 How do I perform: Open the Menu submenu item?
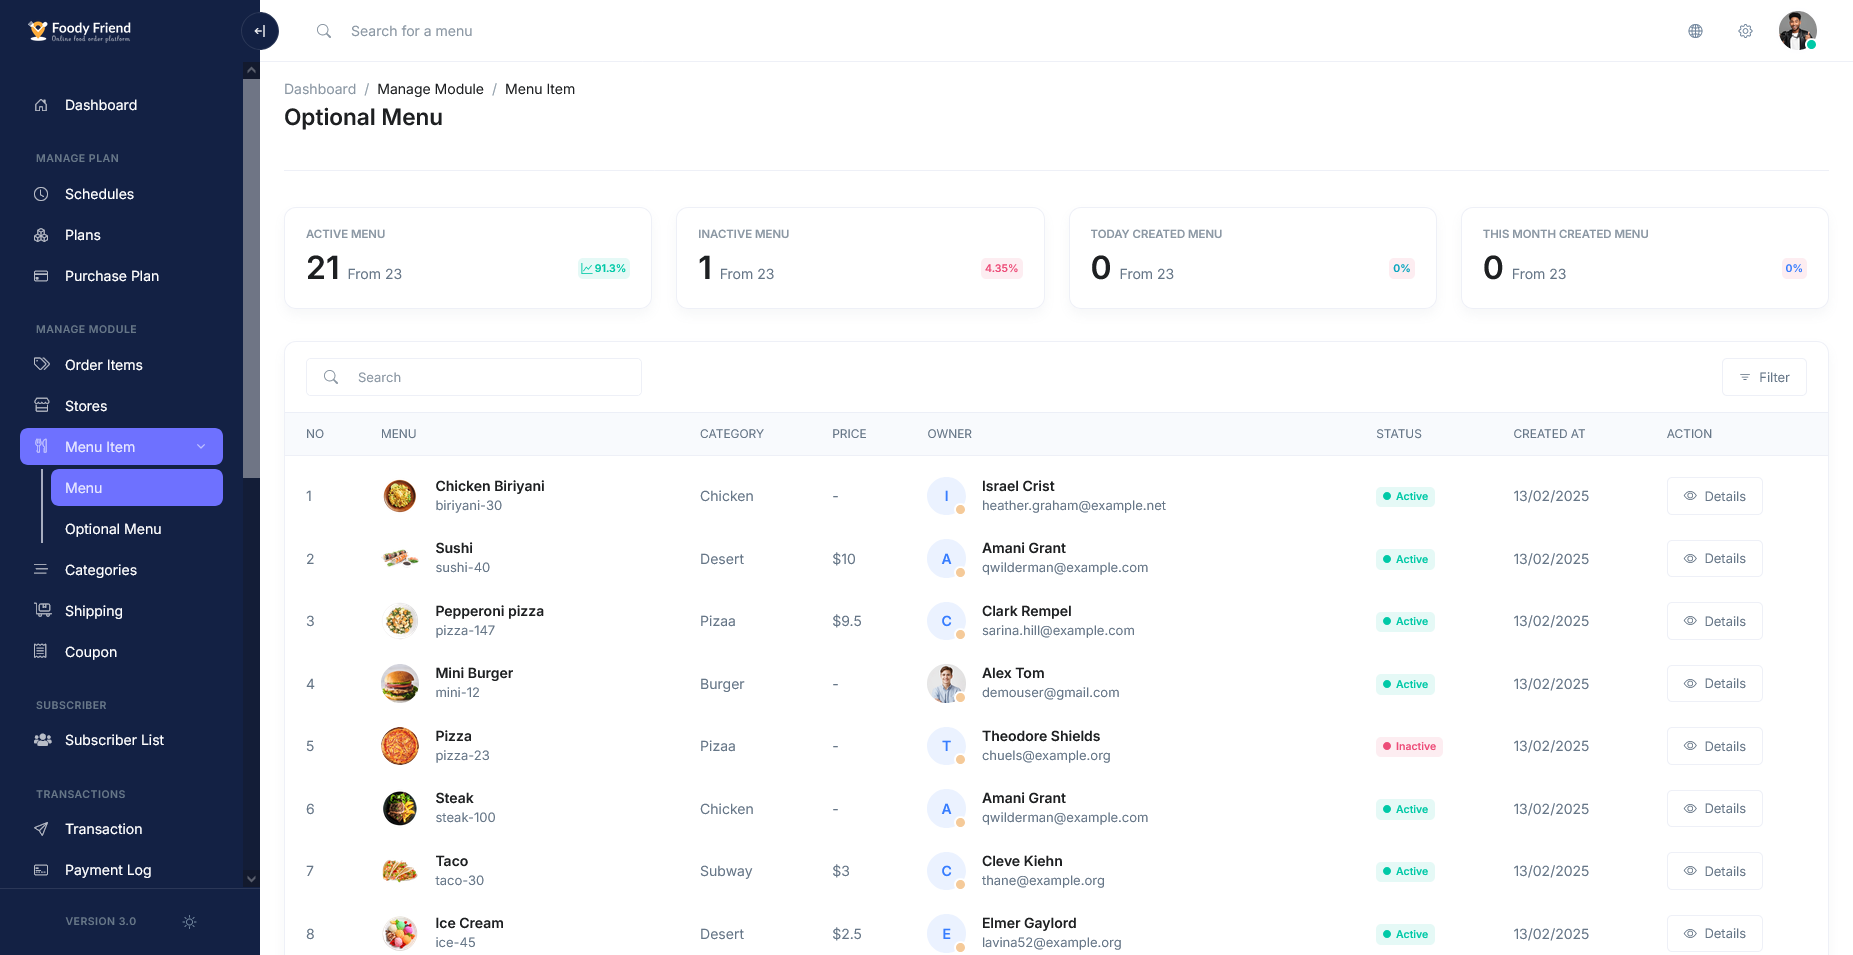coord(137,488)
